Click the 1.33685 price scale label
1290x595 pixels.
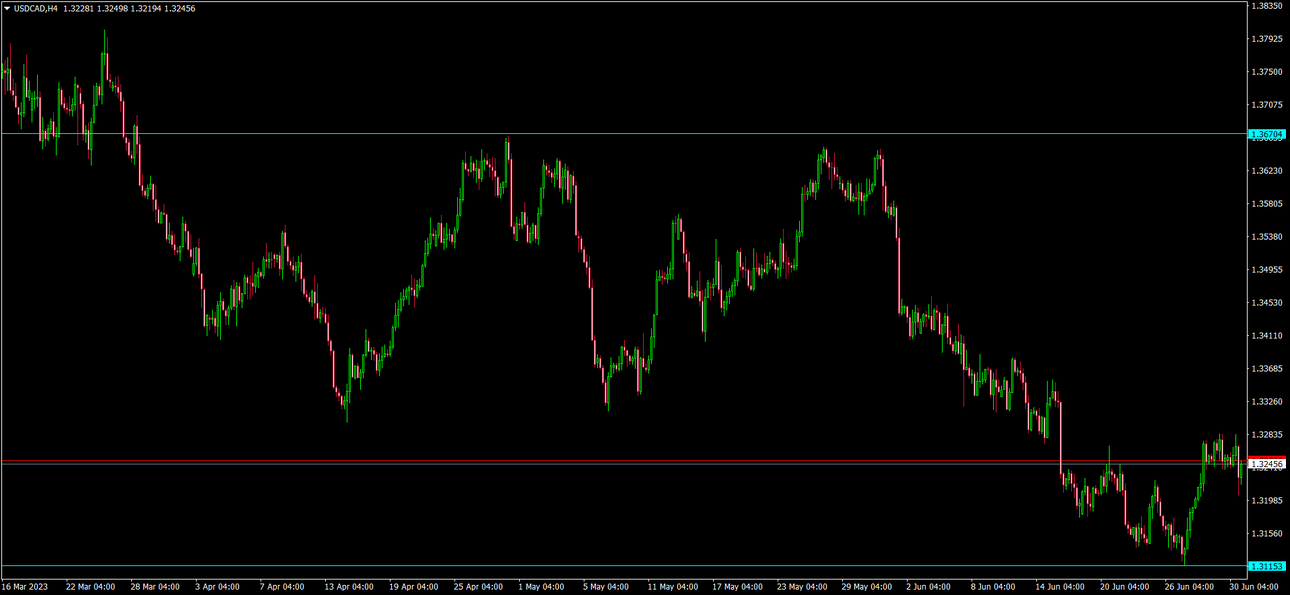click(1267, 368)
